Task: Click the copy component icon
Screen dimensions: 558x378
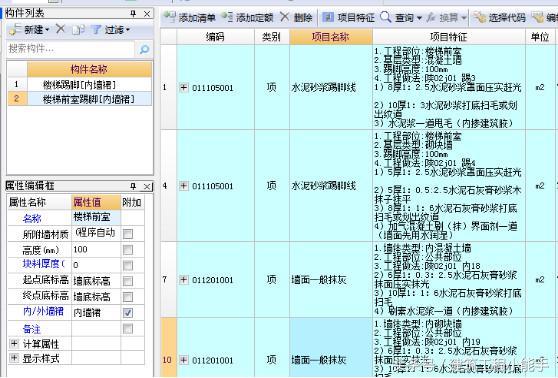Action: 78,30
